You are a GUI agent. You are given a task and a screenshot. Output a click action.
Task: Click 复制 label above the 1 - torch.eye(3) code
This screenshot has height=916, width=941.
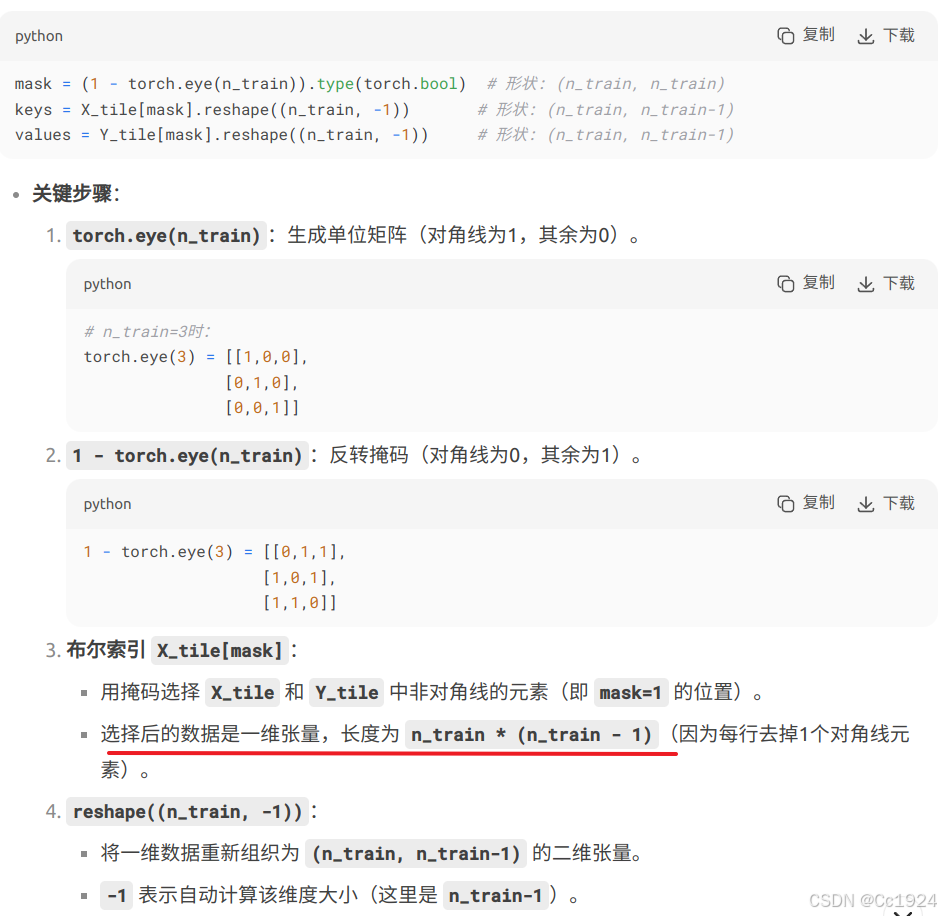pyautogui.click(x=819, y=502)
